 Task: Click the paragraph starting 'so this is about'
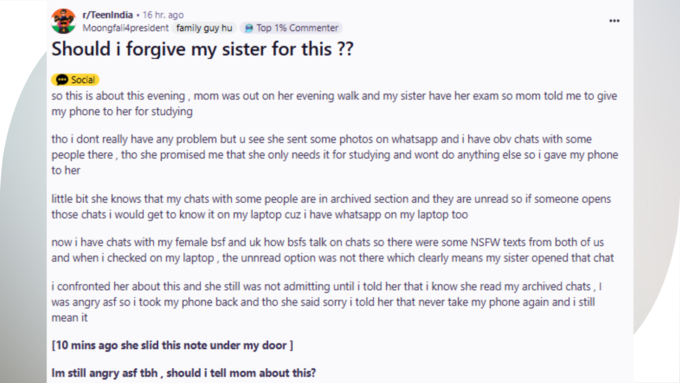tap(334, 104)
